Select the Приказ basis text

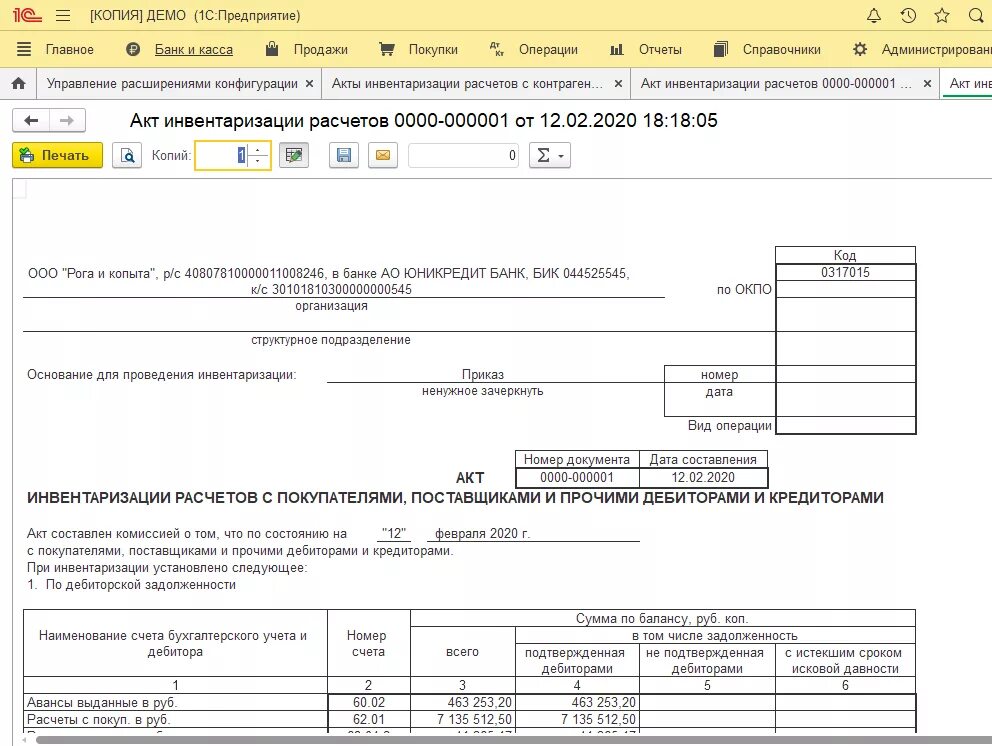click(x=483, y=374)
